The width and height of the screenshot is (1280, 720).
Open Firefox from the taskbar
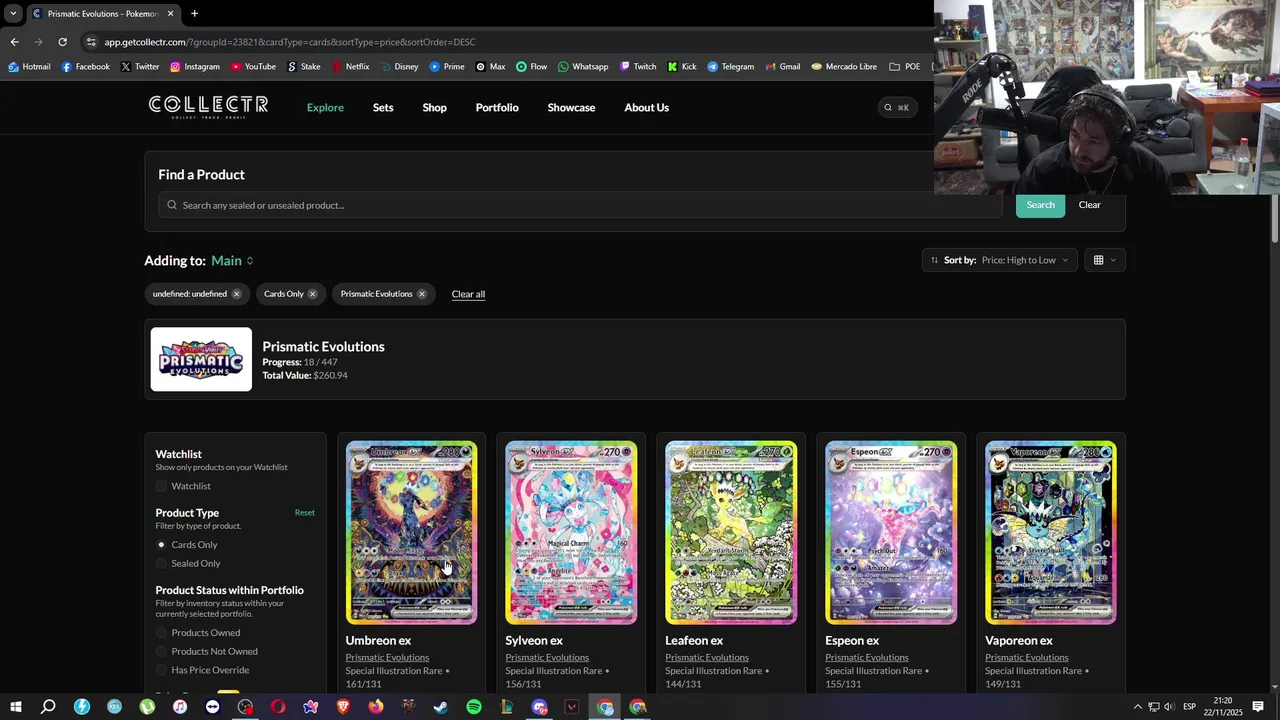coord(375,707)
